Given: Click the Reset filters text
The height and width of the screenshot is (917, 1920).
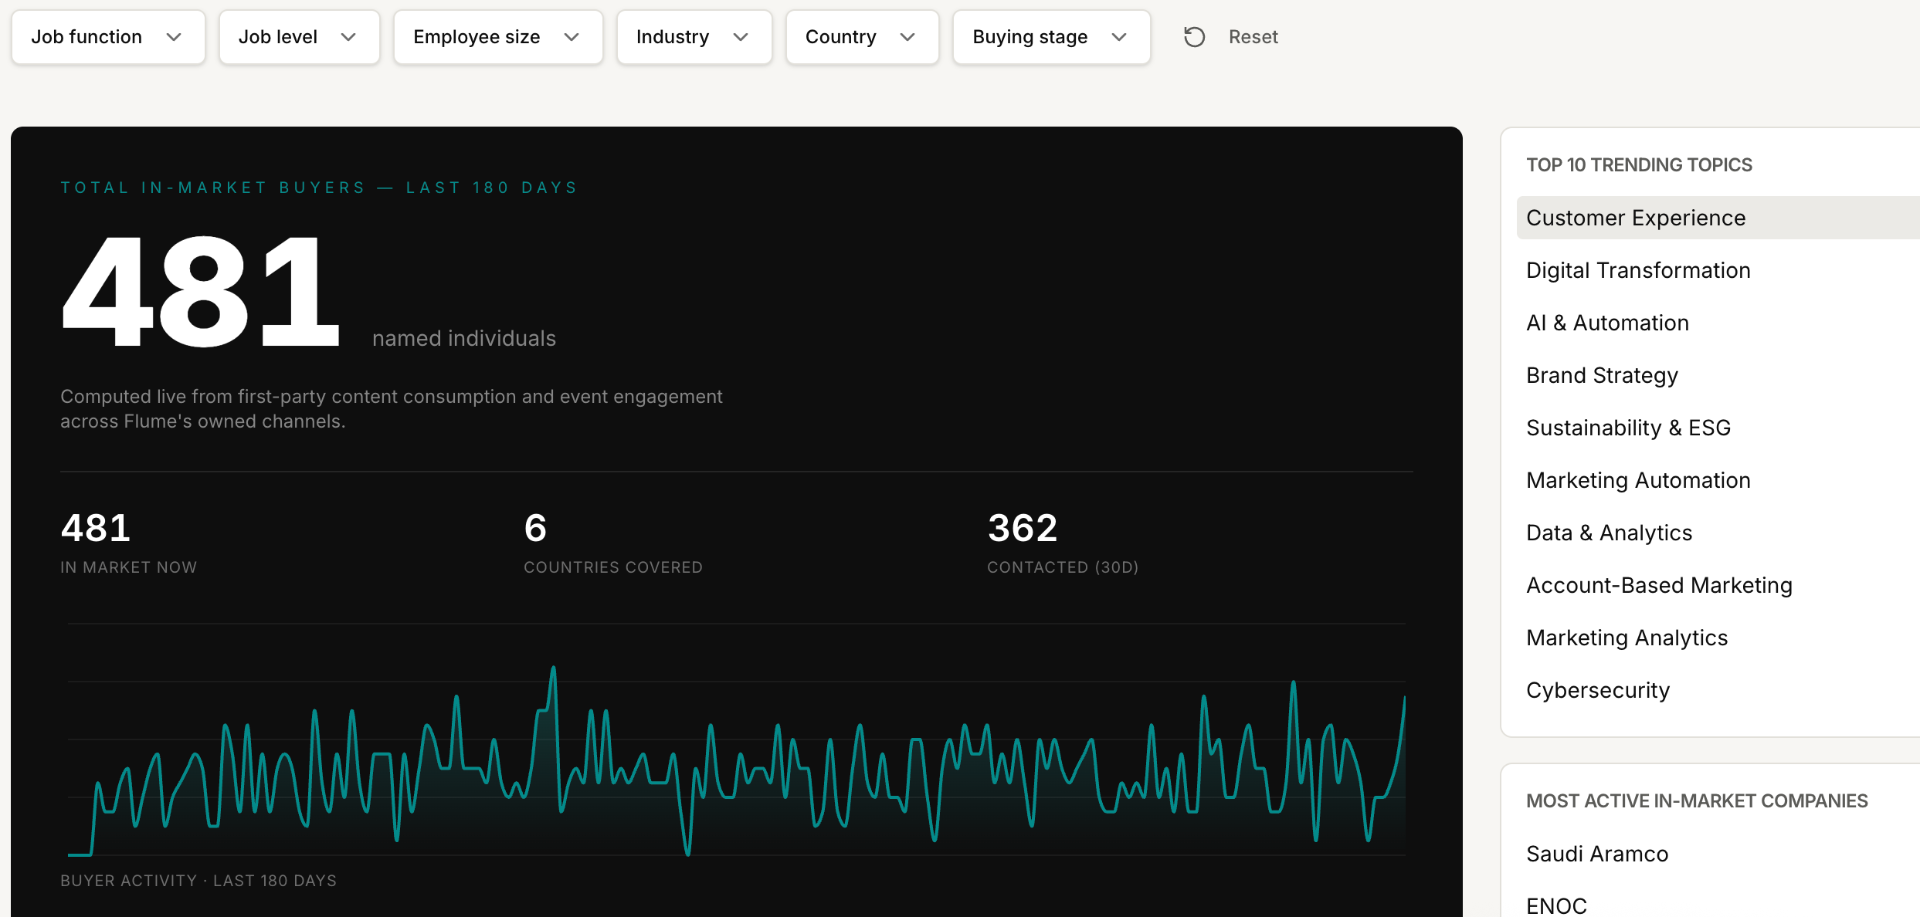Looking at the screenshot, I should point(1253,37).
